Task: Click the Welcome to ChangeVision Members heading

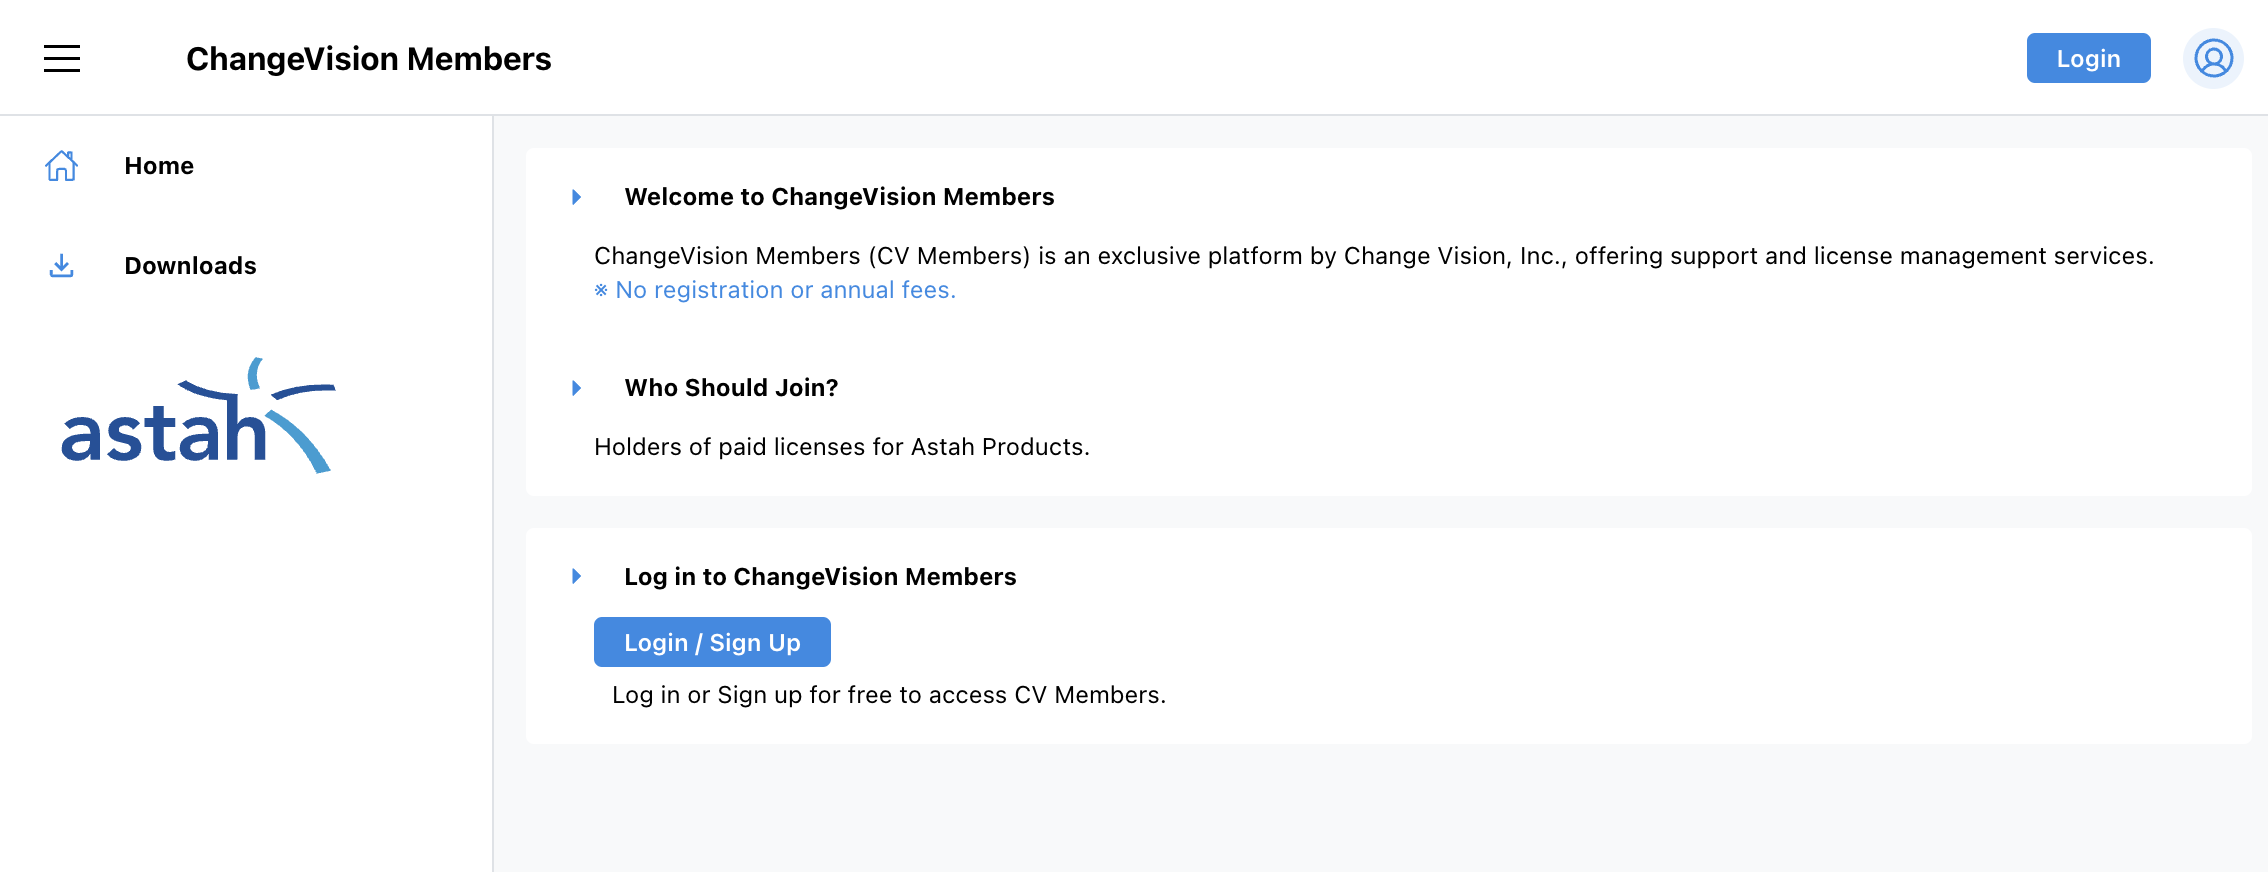Action: [839, 197]
